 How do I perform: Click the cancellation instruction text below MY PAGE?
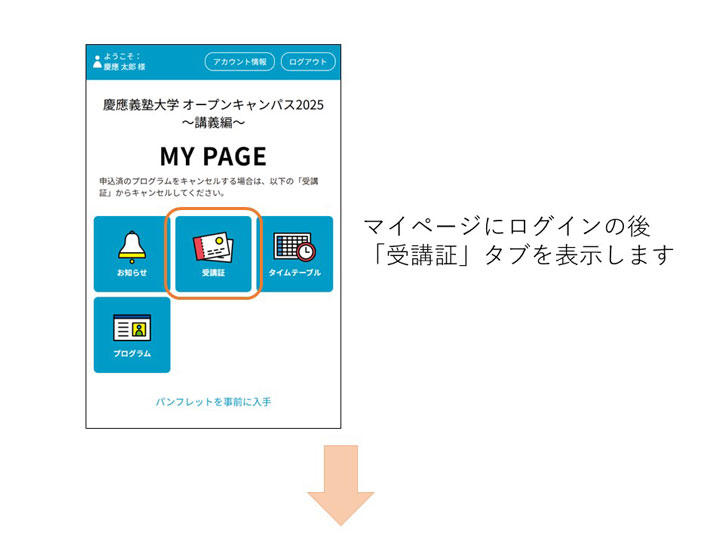(213, 186)
